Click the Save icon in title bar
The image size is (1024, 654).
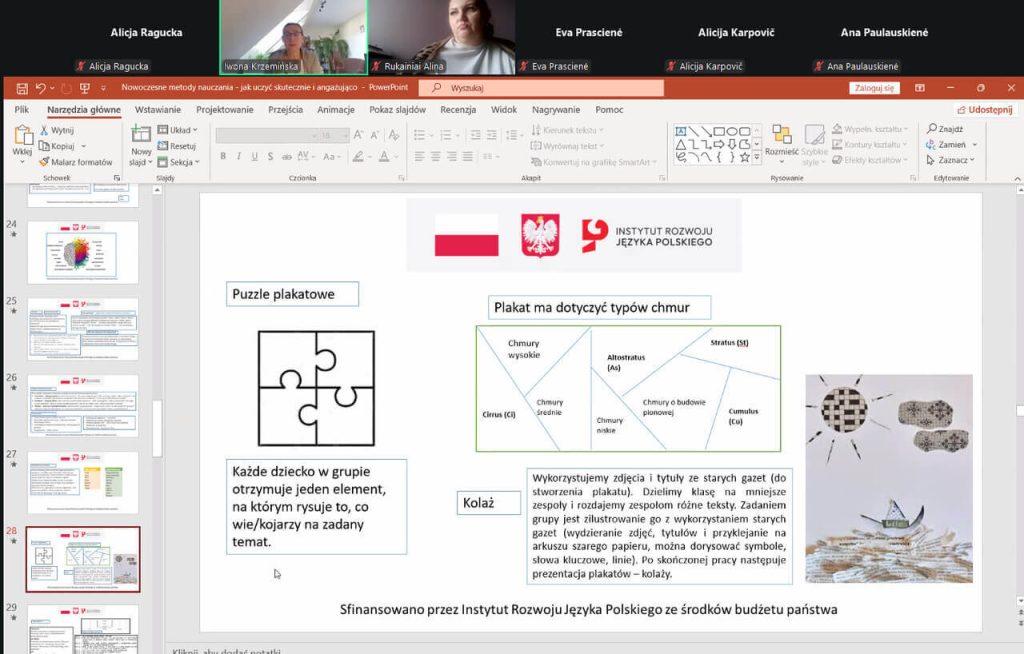pyautogui.click(x=21, y=88)
